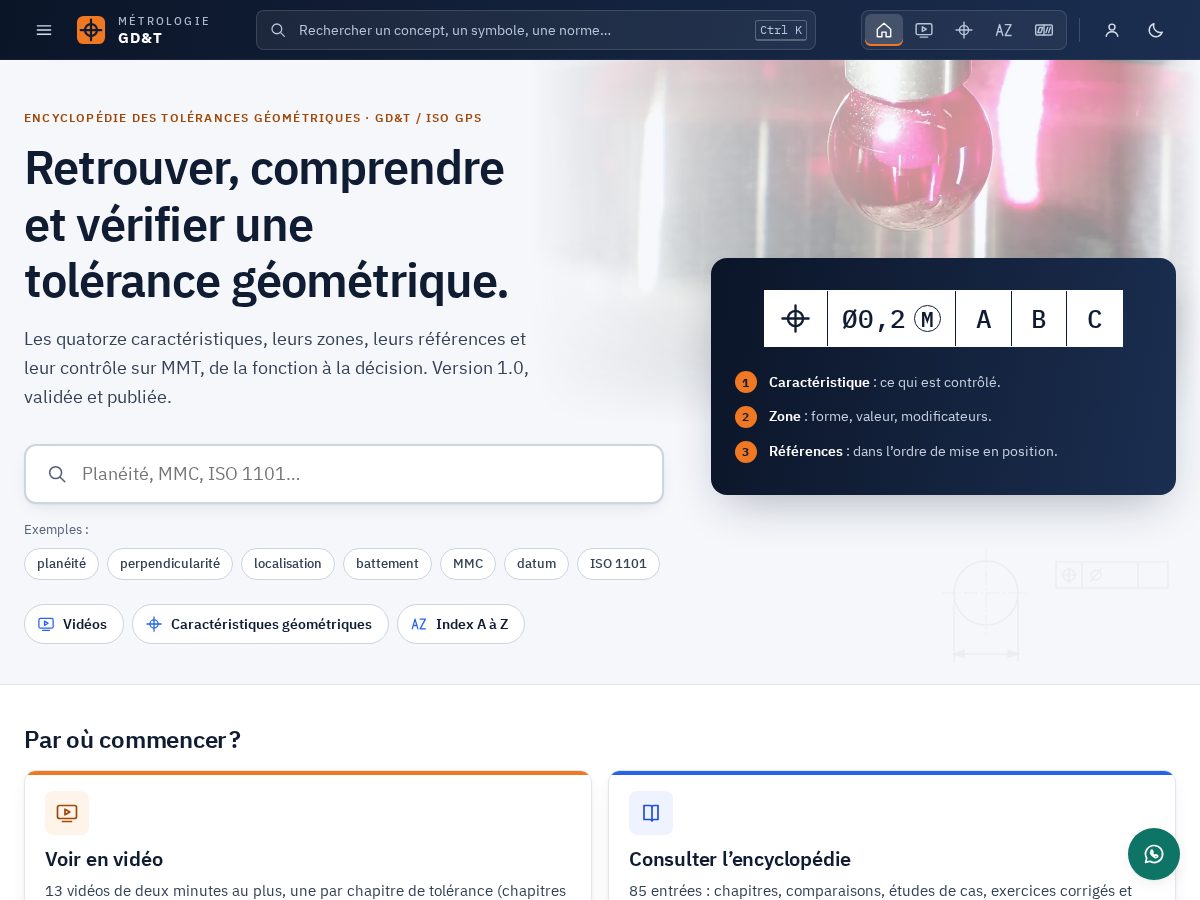Click the orange step 1 Caractéristique badge
Screen dimensions: 1200x900
746,382
